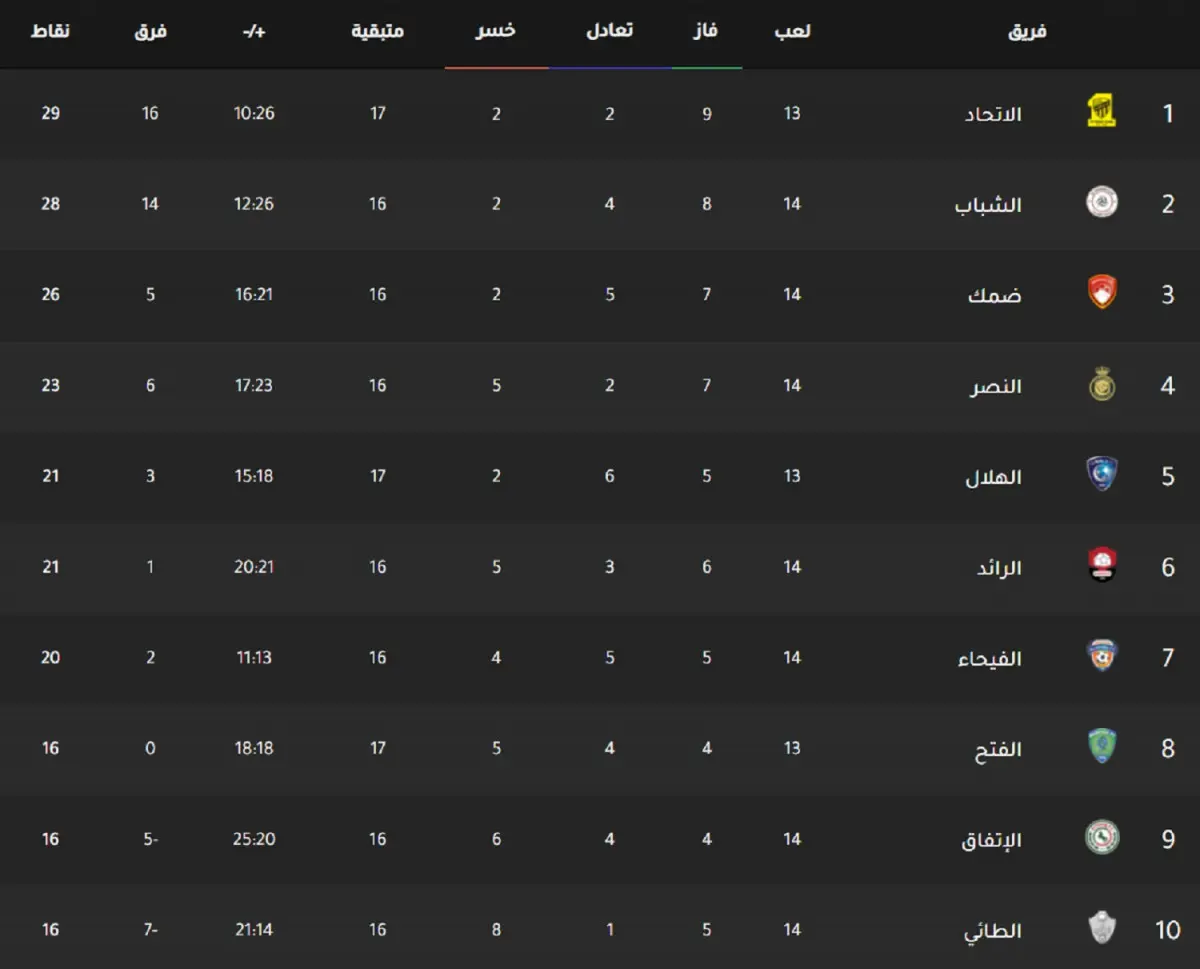1200x969 pixels.
Task: Open the النصر team name link
Action: 995,386
